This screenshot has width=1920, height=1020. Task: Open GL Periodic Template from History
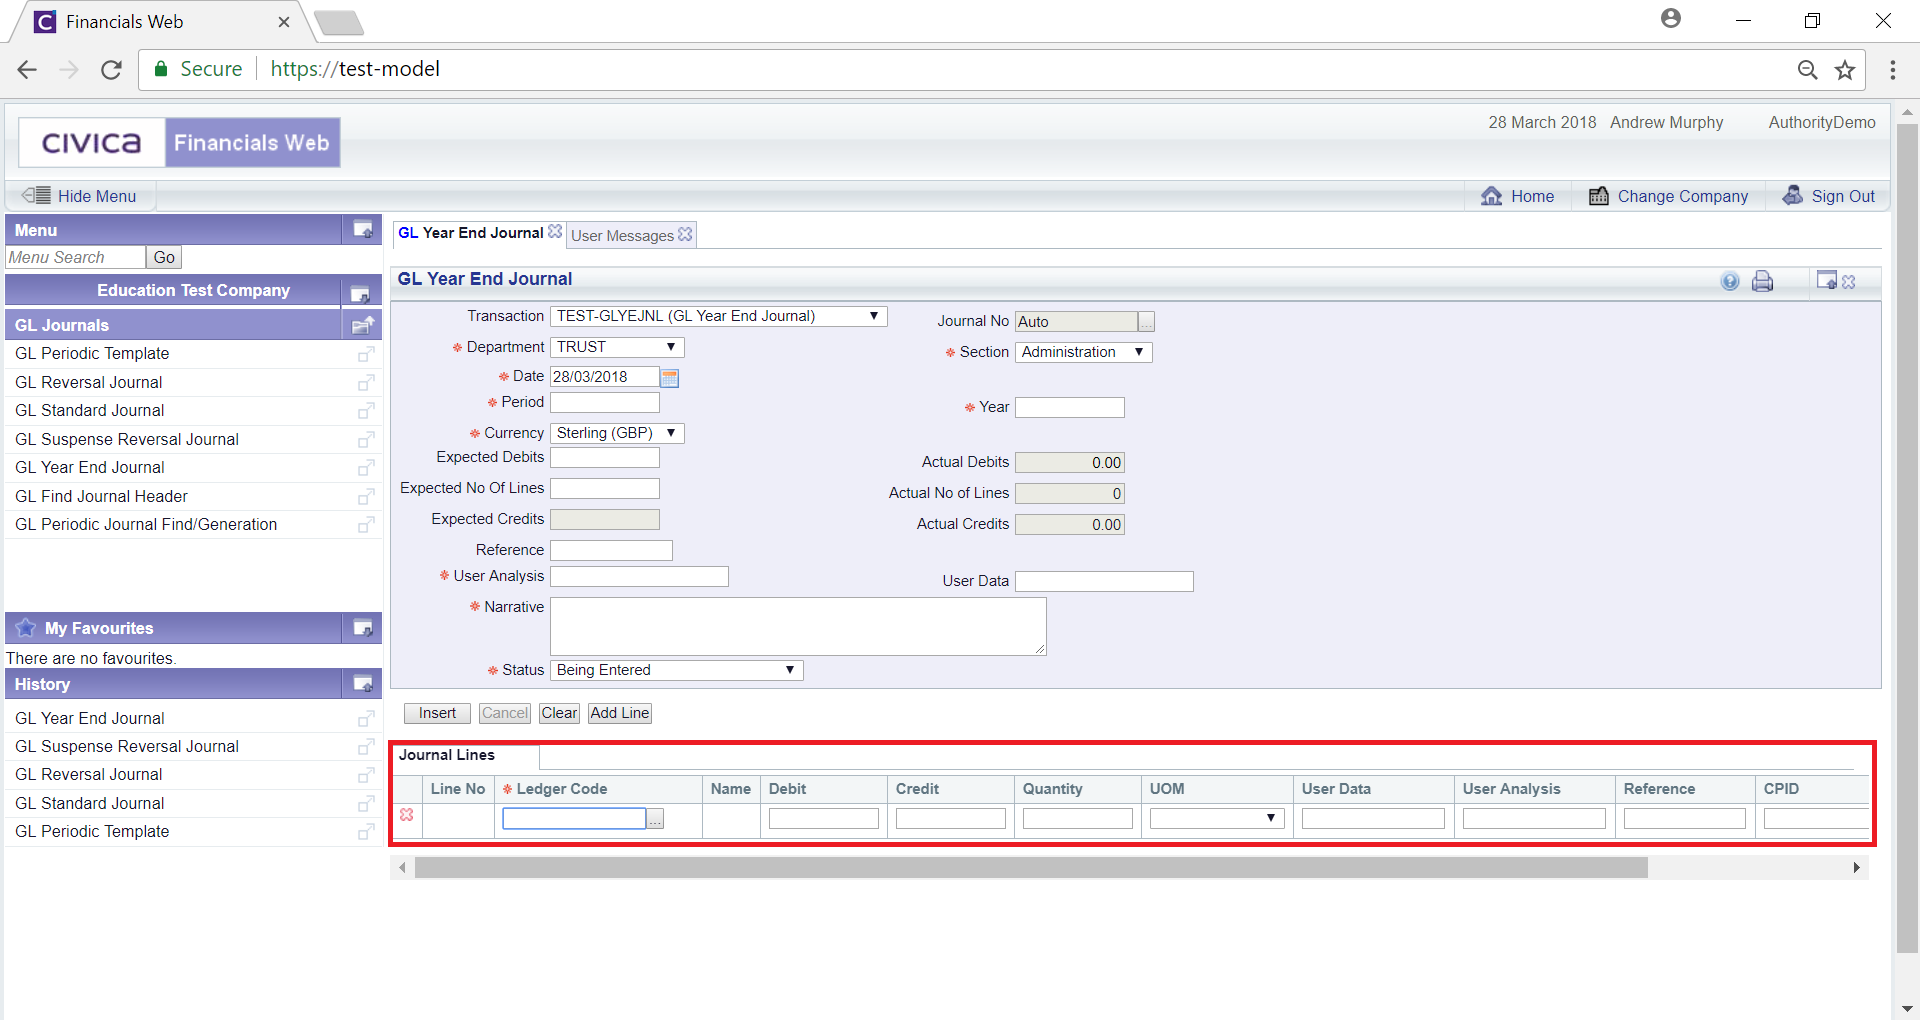click(92, 831)
